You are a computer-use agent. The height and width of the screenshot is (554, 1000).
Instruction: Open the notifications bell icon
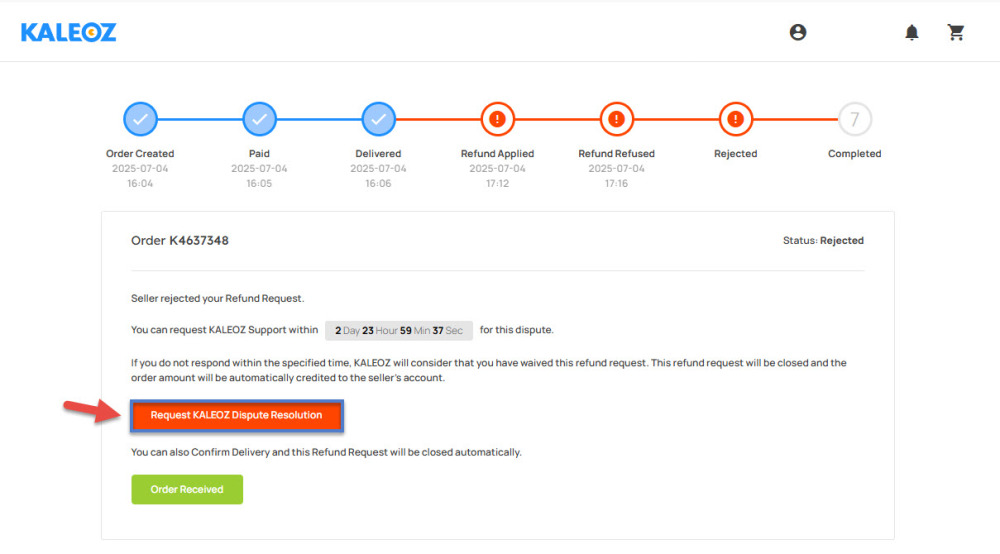[911, 33]
